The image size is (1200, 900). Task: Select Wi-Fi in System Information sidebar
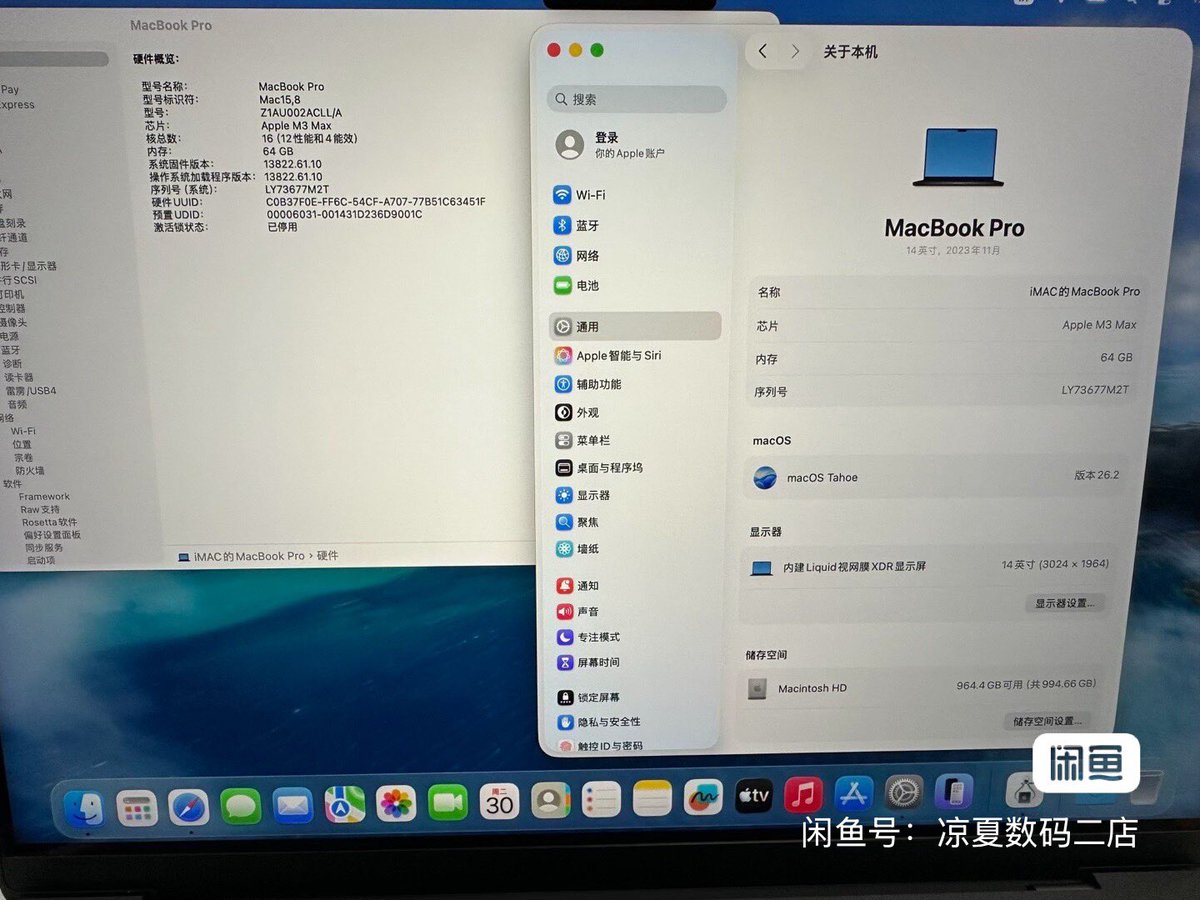(x=24, y=431)
